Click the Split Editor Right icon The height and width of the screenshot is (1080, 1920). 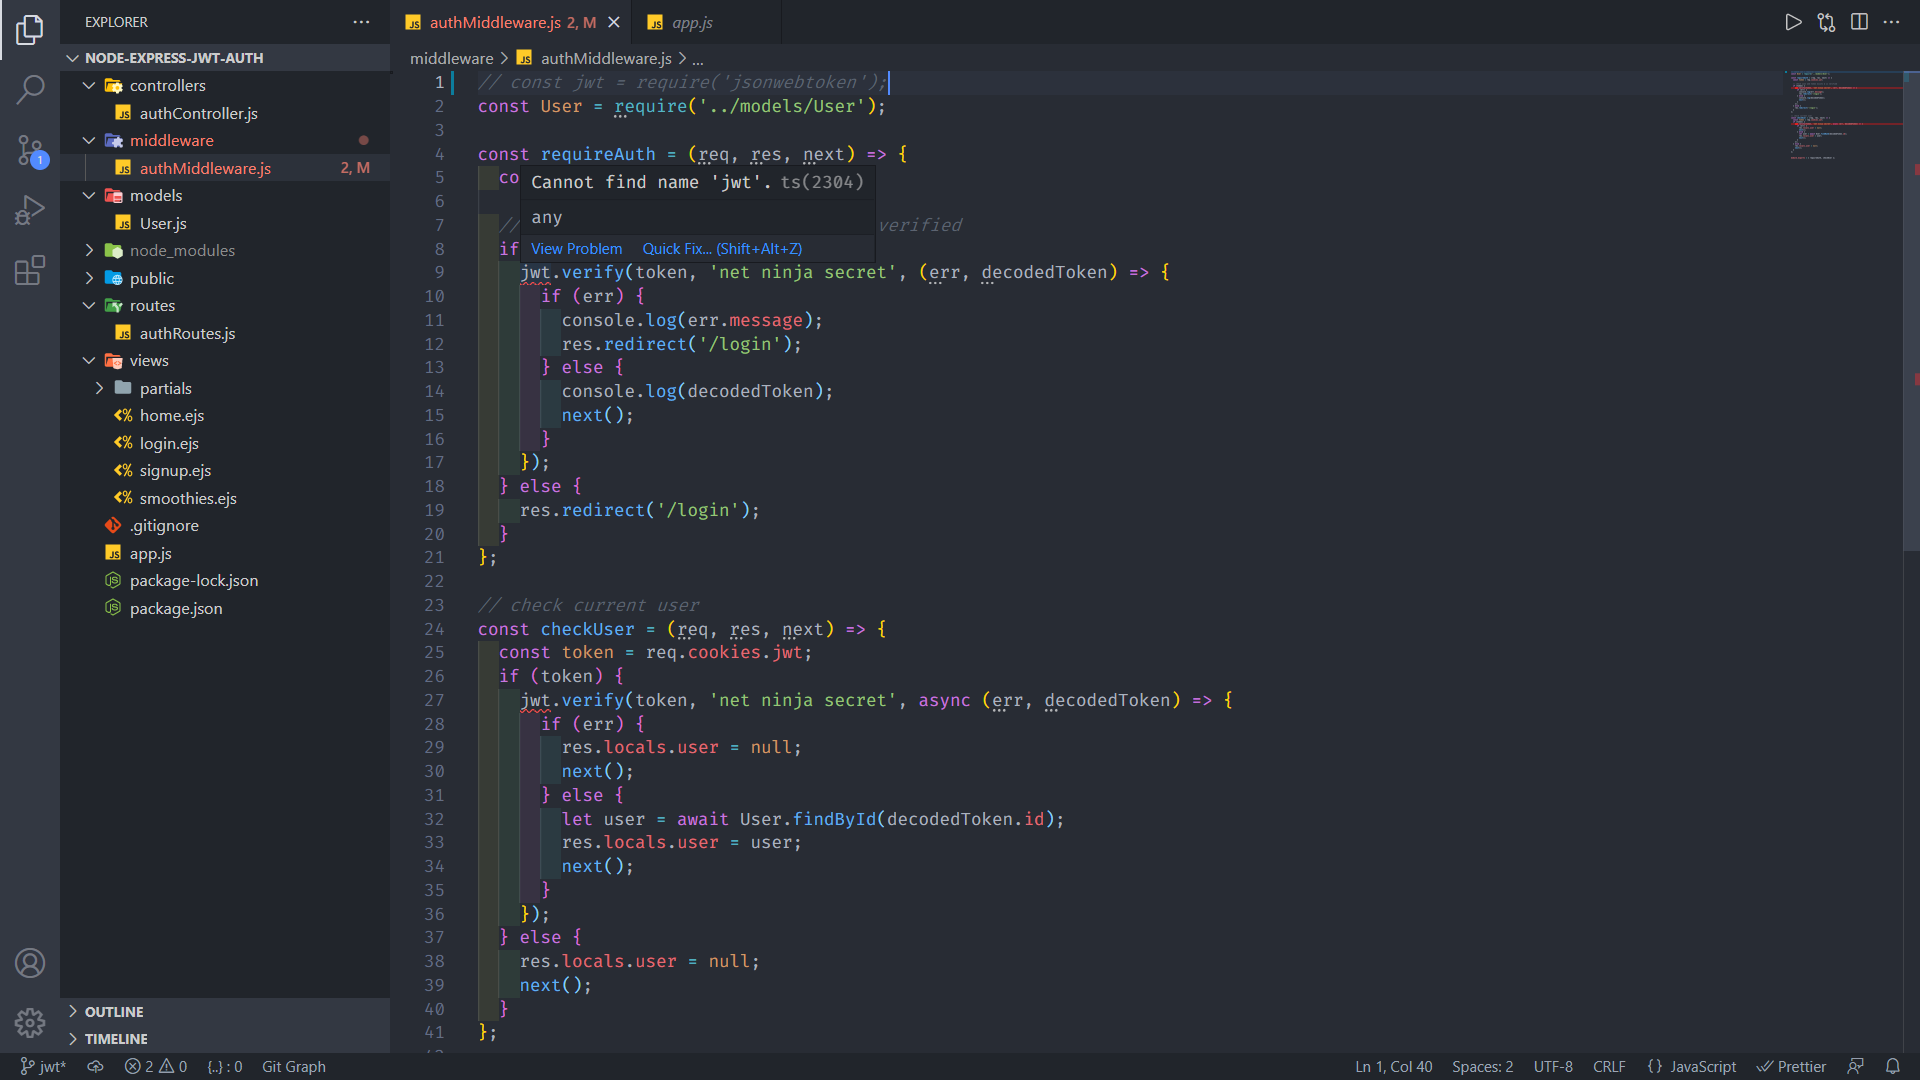click(x=1859, y=22)
